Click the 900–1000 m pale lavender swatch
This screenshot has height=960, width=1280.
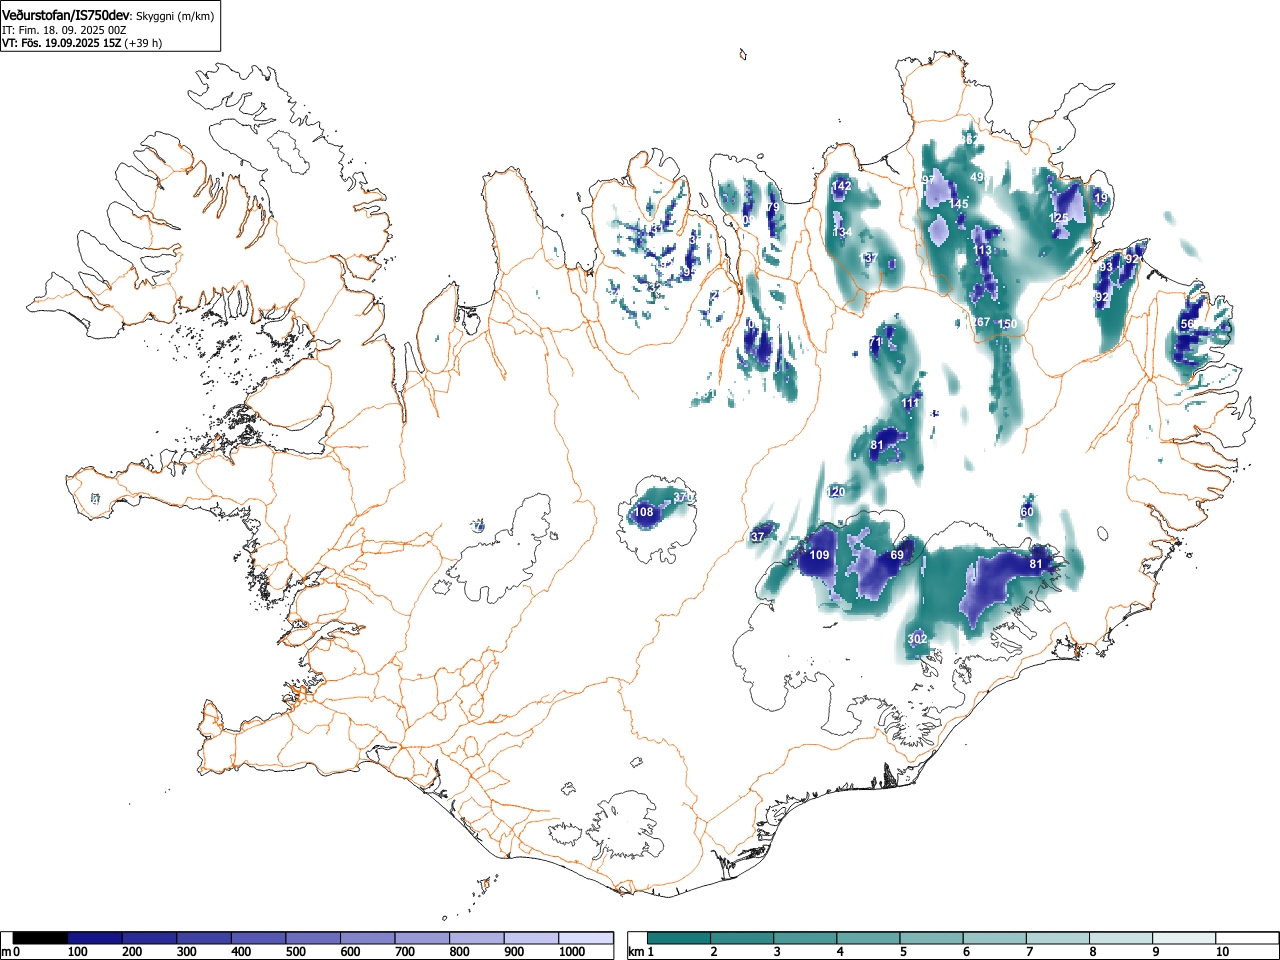click(531, 938)
